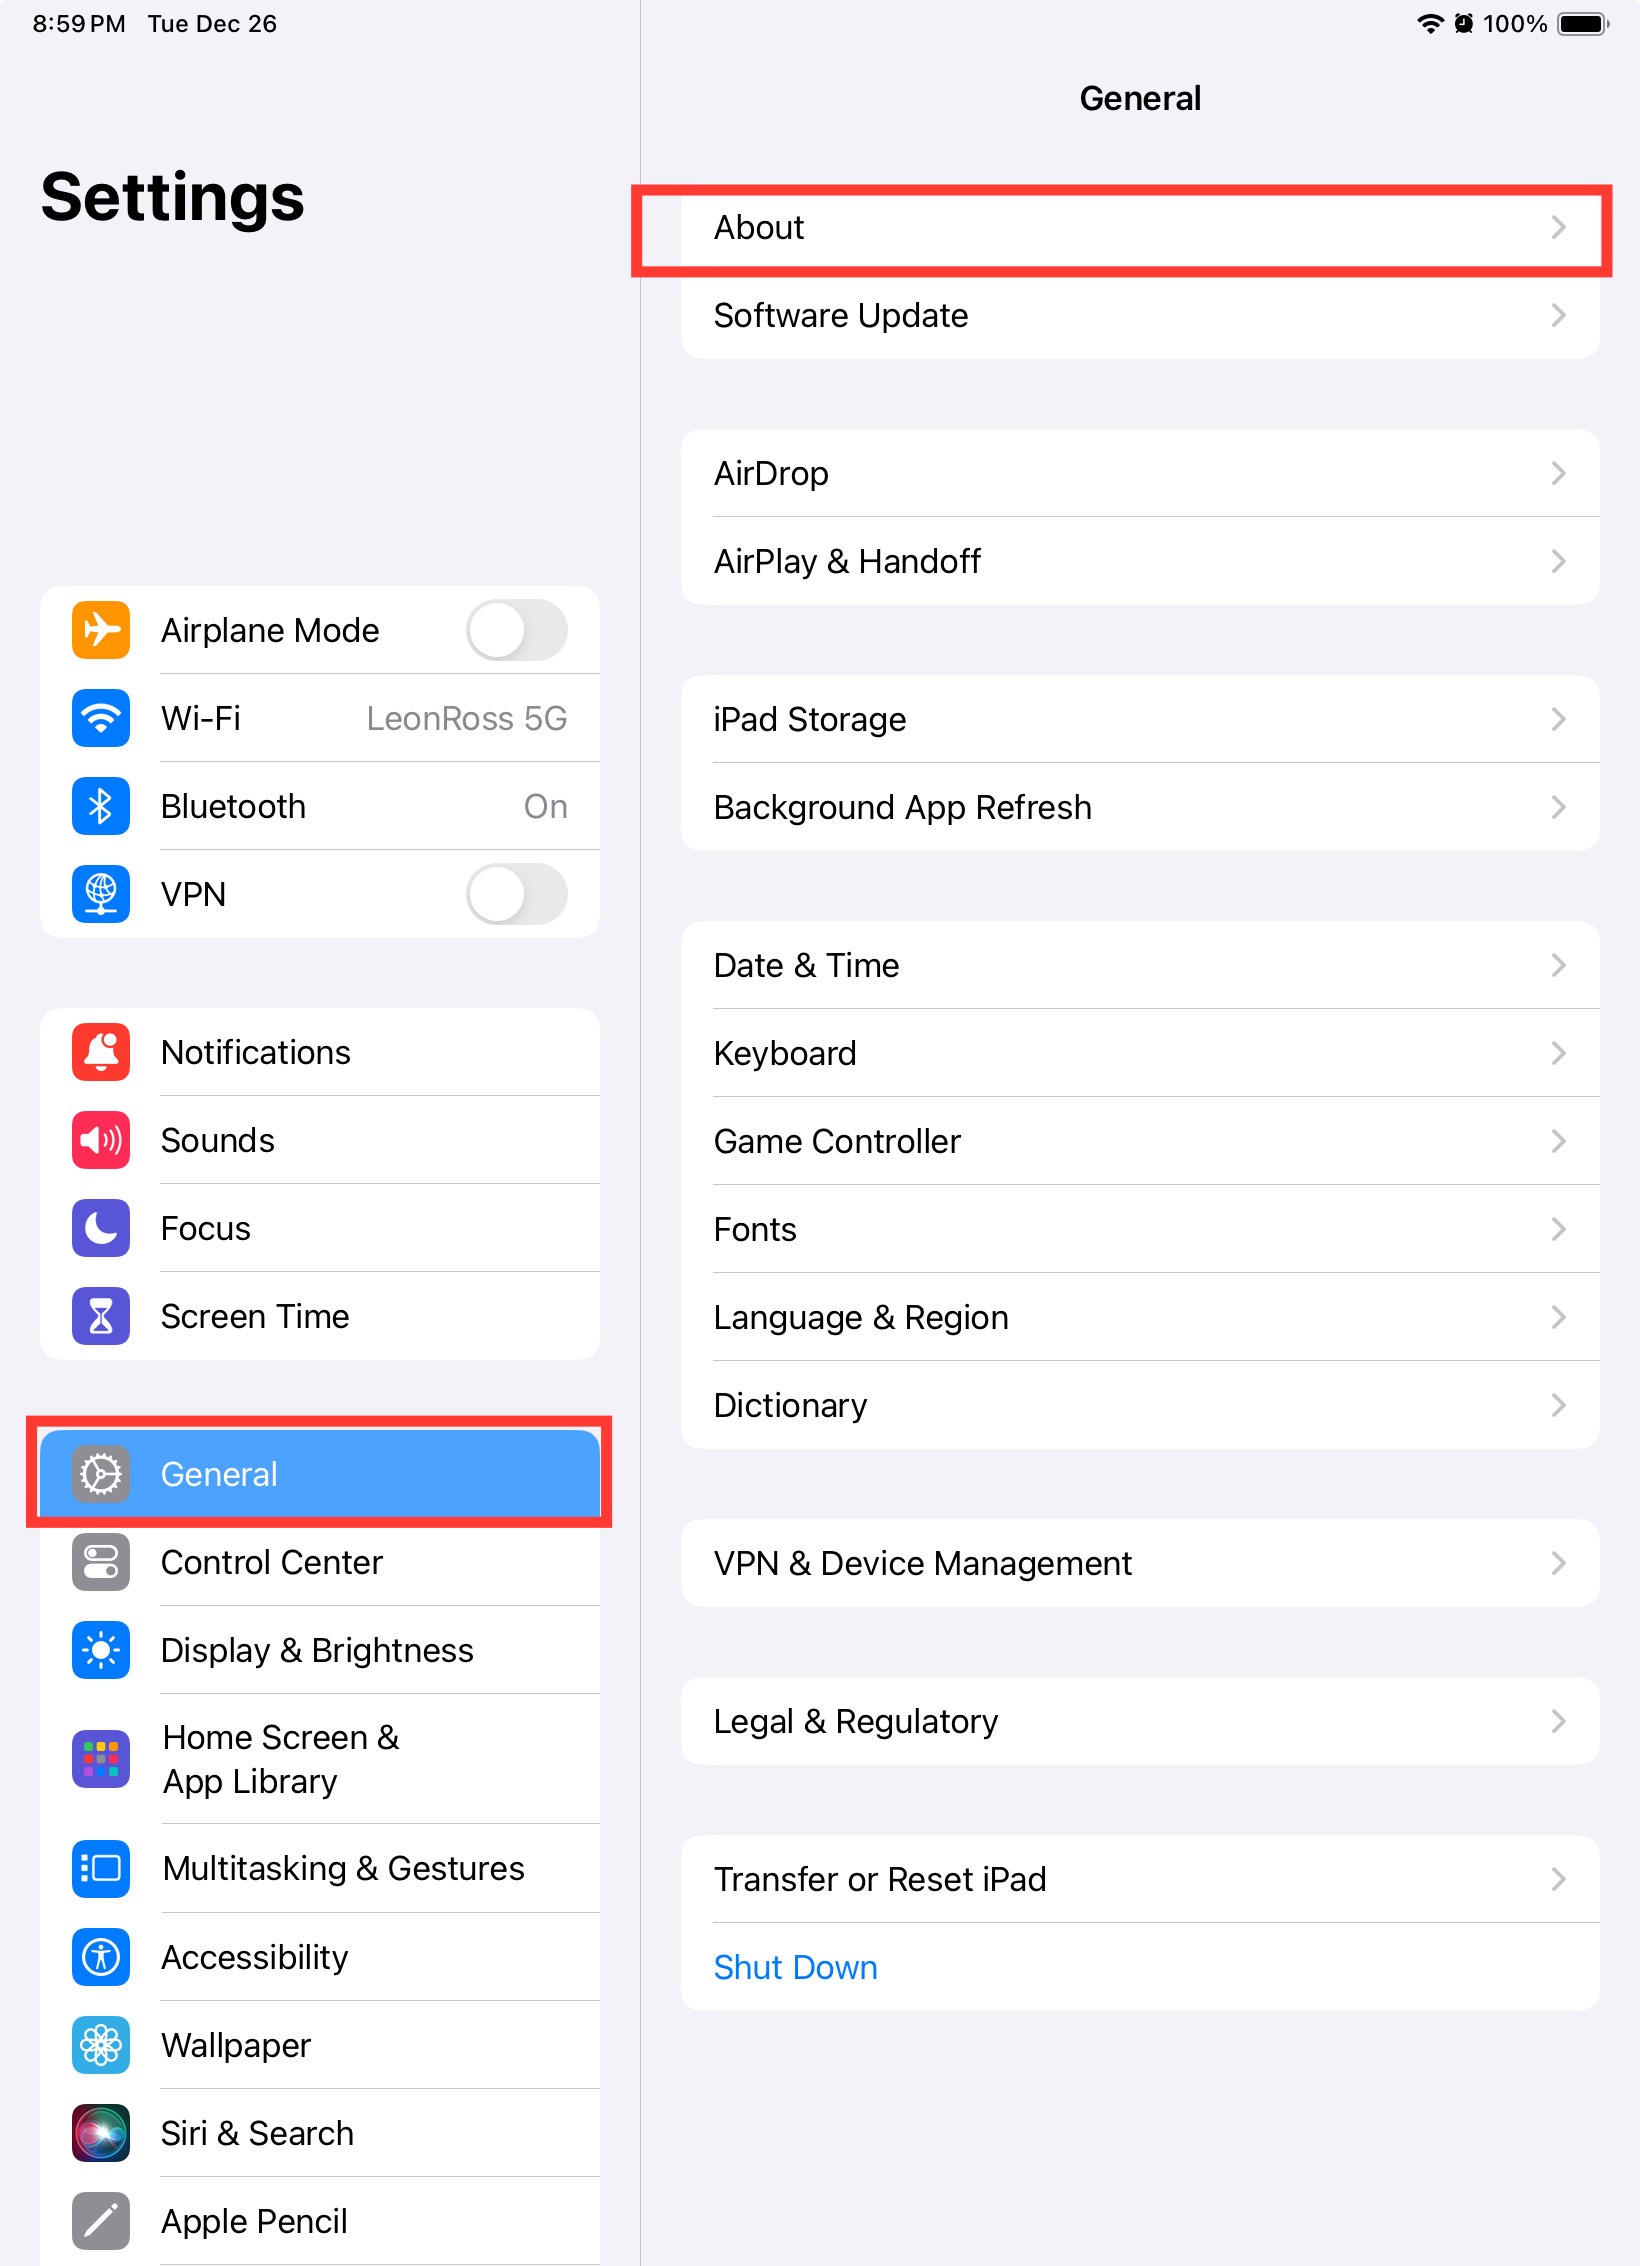
Task: Tap the Fonts row chevron
Action: pyautogui.click(x=1558, y=1229)
